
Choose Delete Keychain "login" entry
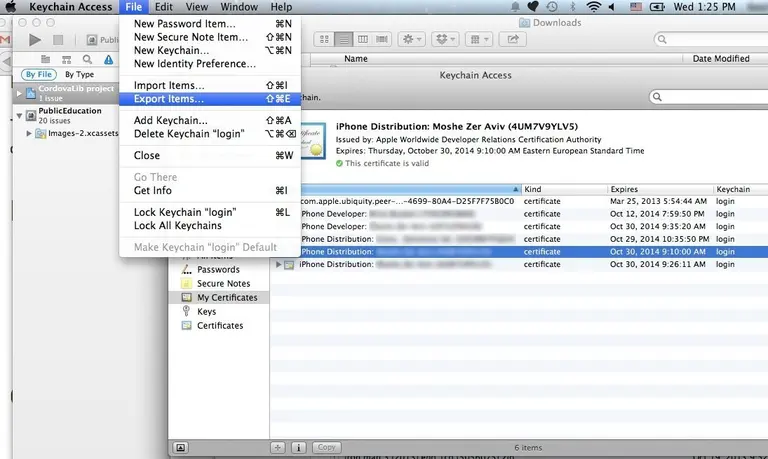click(210, 134)
